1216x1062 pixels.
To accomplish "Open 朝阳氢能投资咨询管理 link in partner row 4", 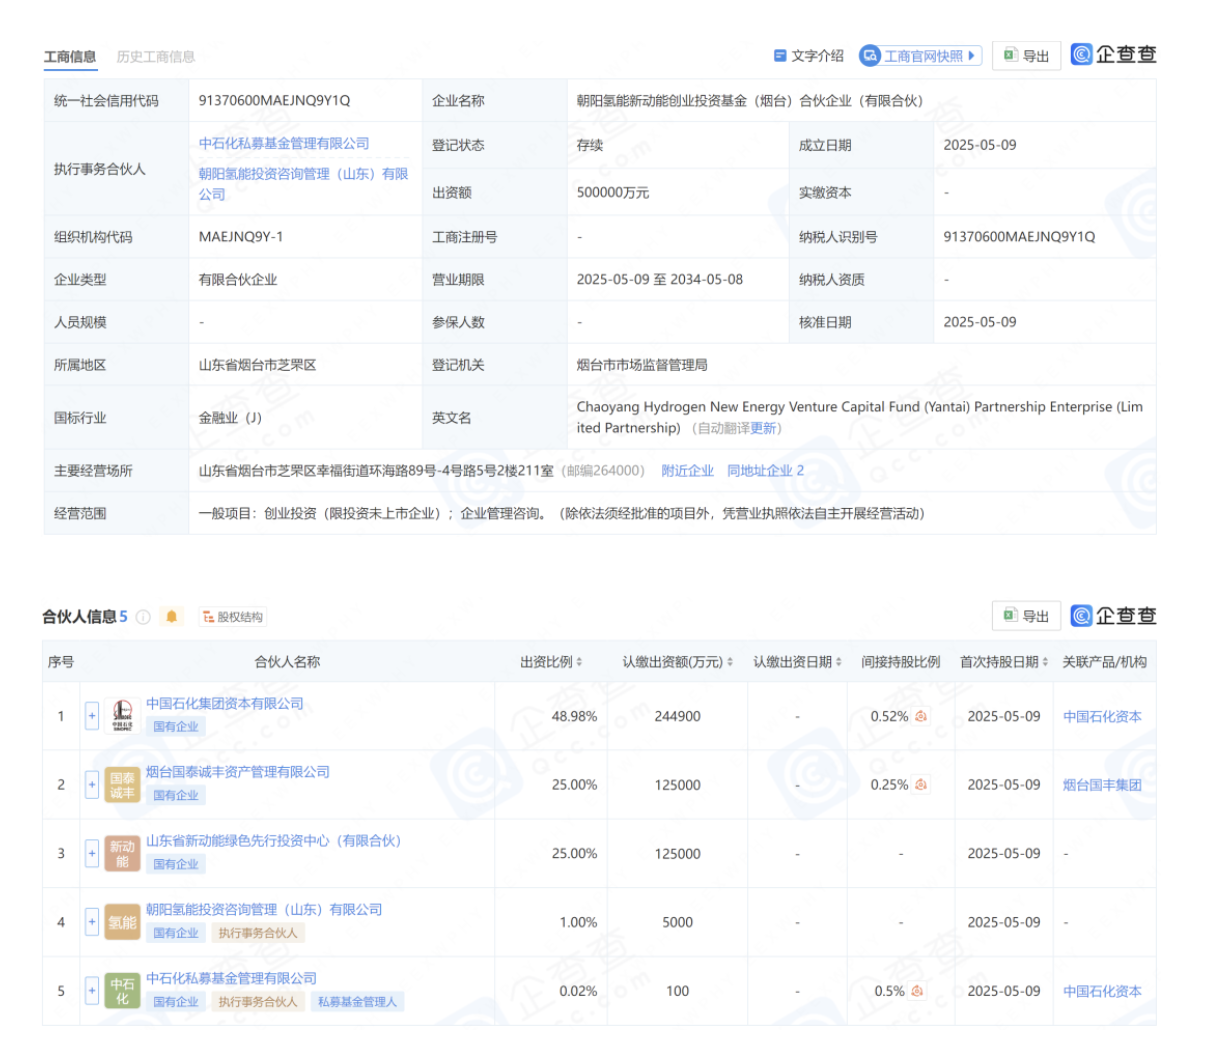I will [264, 910].
